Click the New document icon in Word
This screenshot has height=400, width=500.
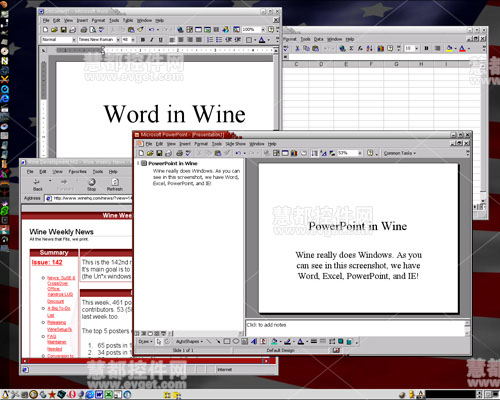pos(46,30)
